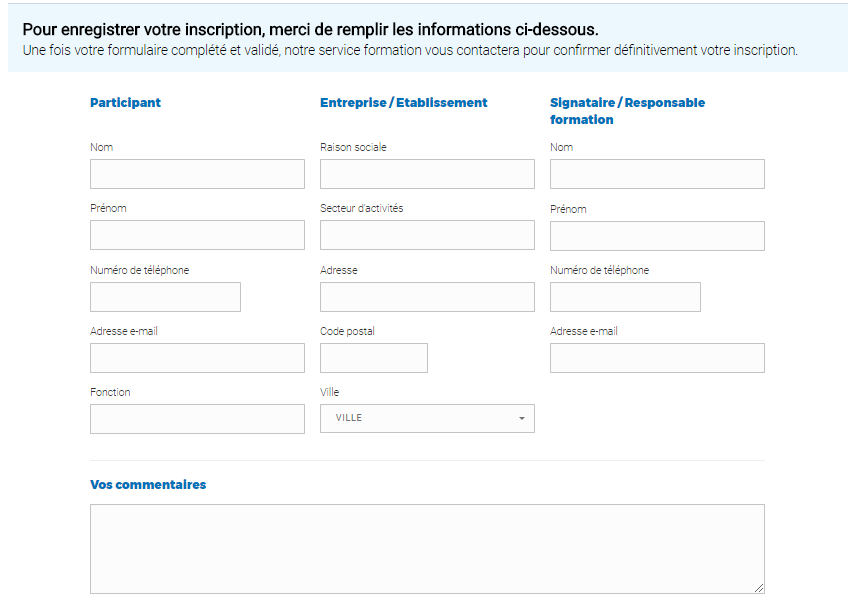Click the Entreprise Adresse input field
The image size is (856, 603).
tap(427, 297)
